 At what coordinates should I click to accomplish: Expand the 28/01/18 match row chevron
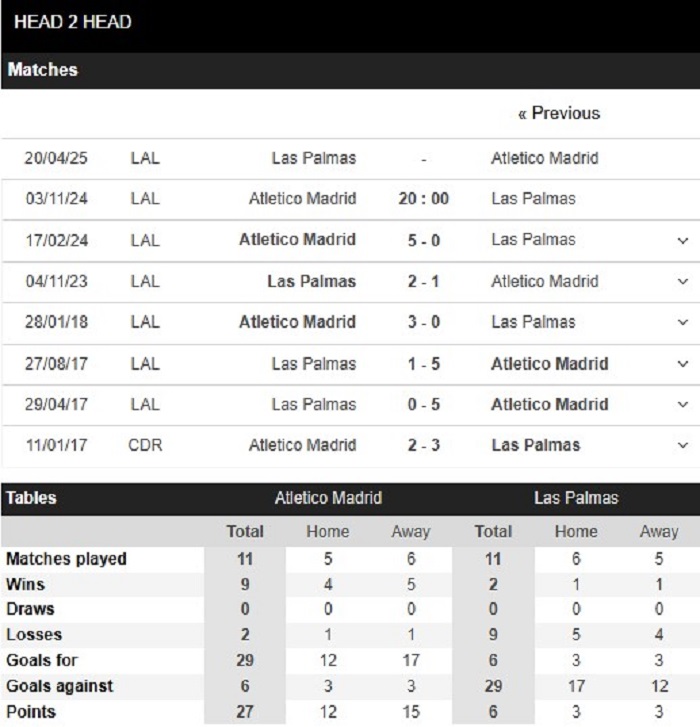(x=682, y=322)
